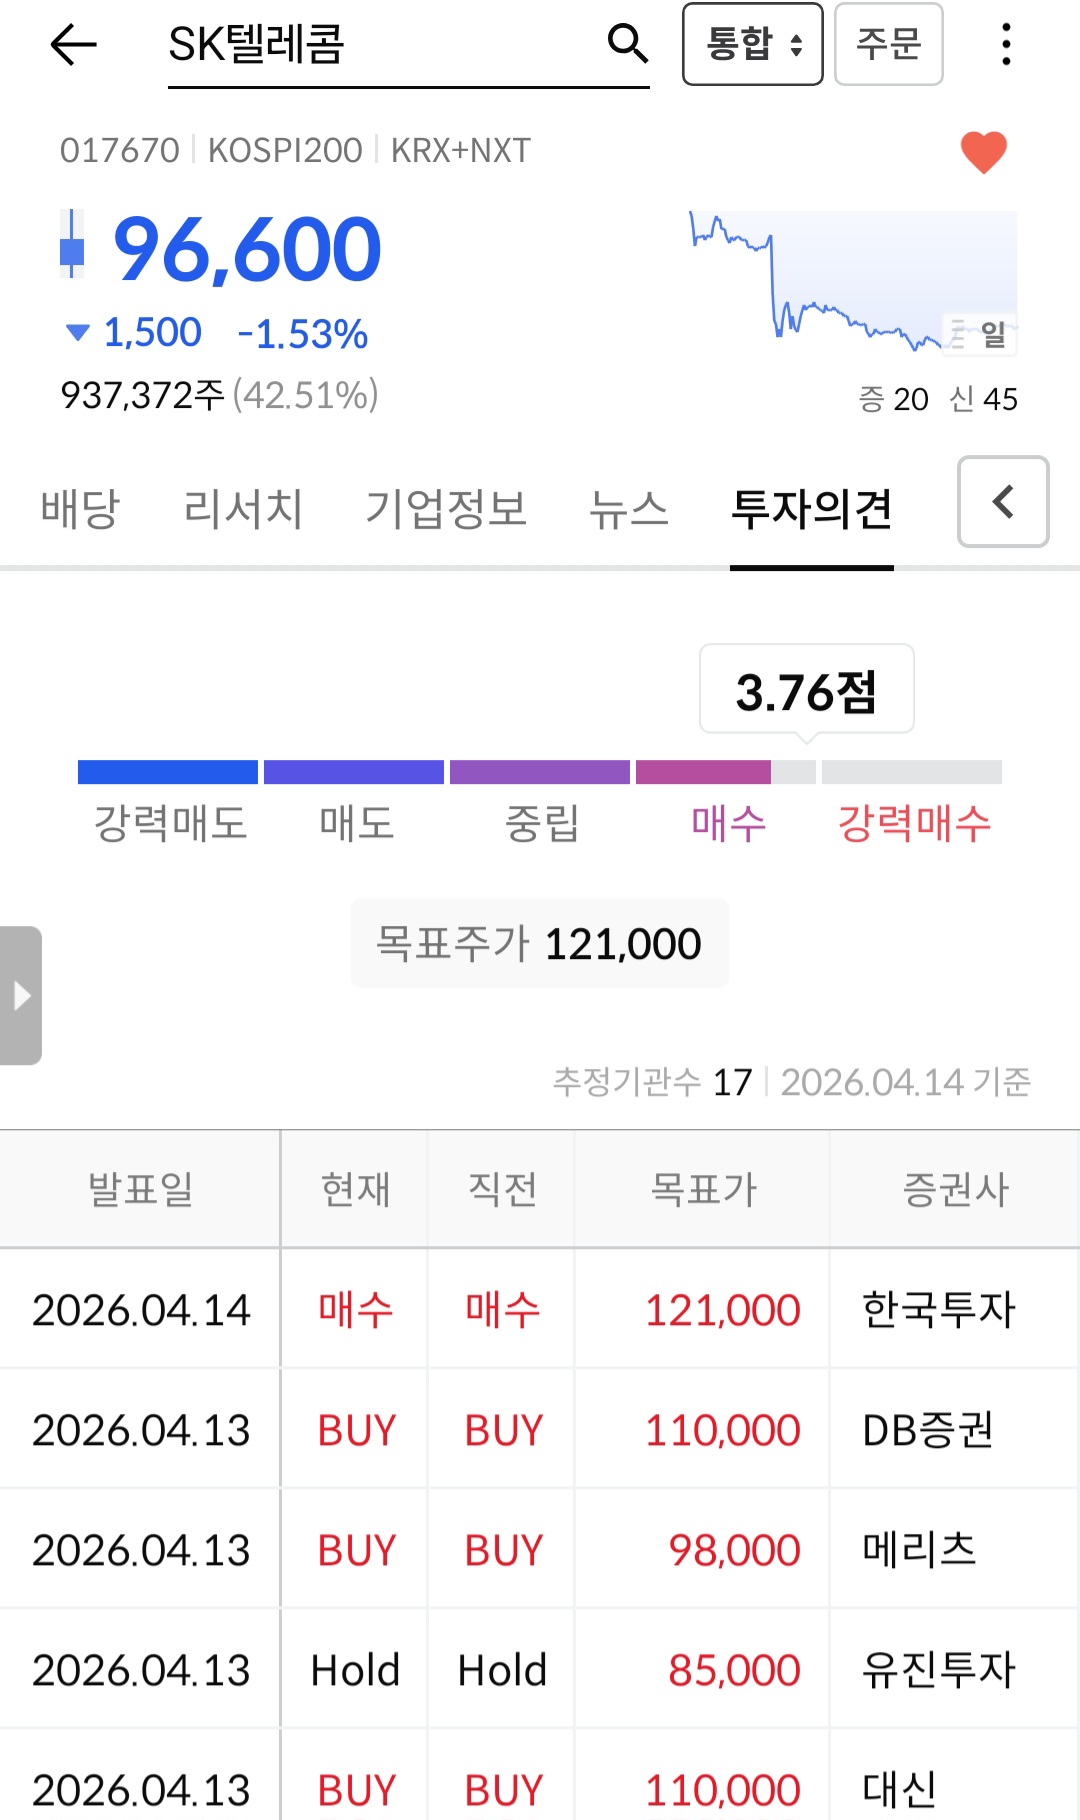
Task: Tap the blue down-triangle price change icon
Action: 77,333
